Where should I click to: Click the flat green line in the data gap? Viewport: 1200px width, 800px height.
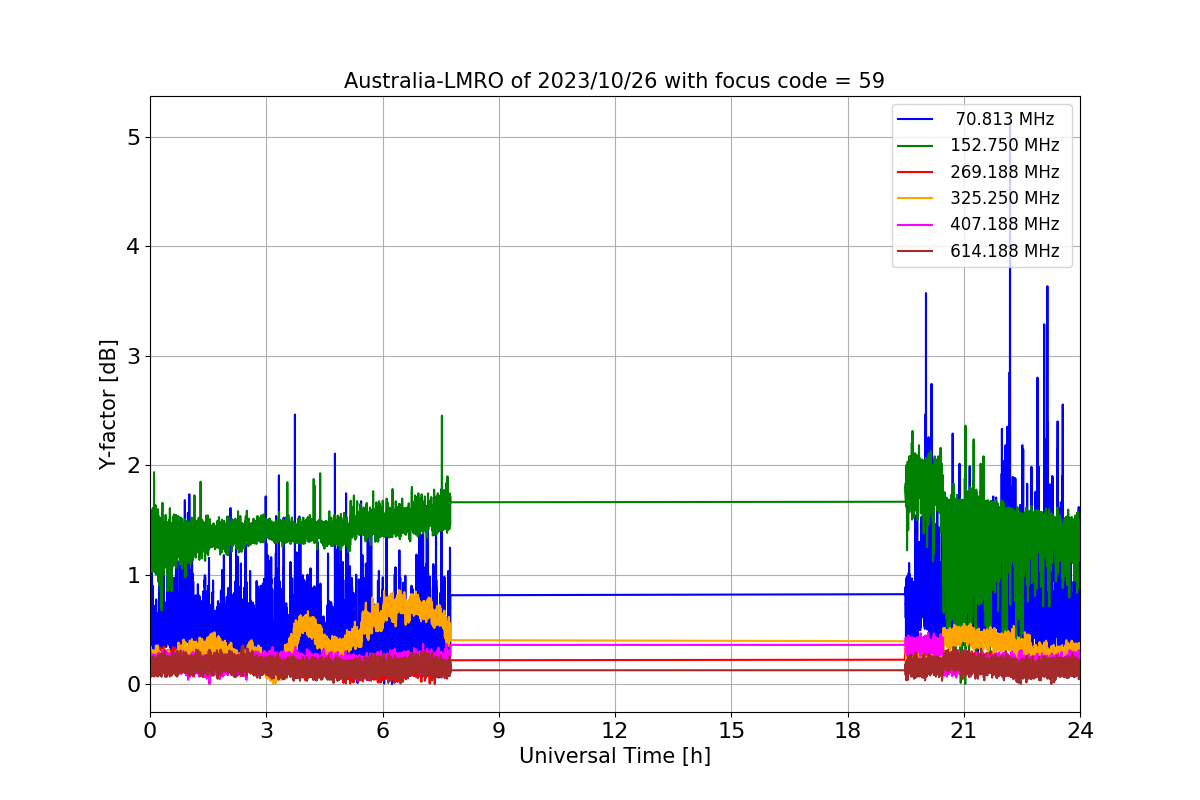(x=678, y=502)
